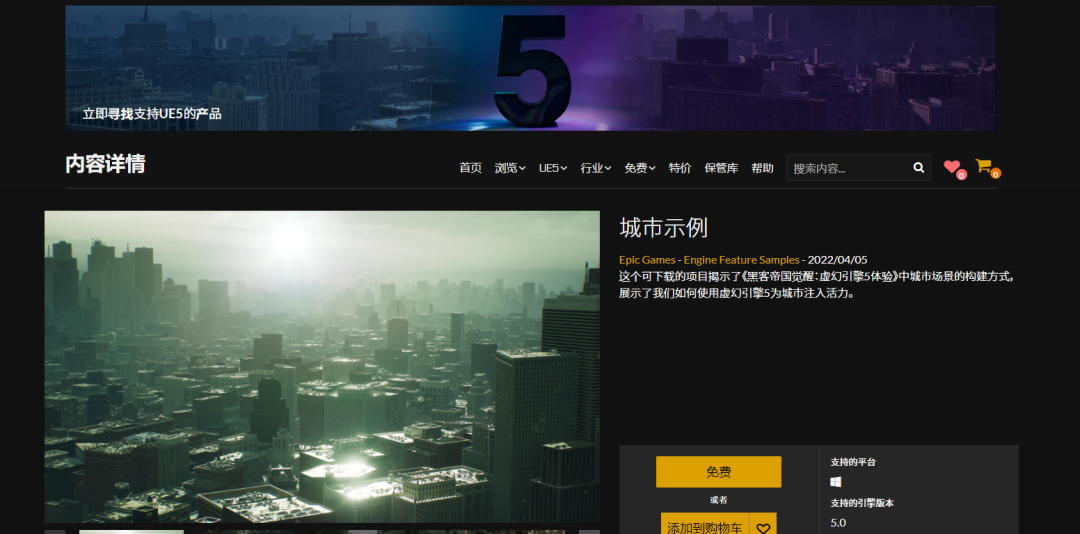Click the 立即寻找支持UE5的产品 banner
The width and height of the screenshot is (1080, 534).
530,68
